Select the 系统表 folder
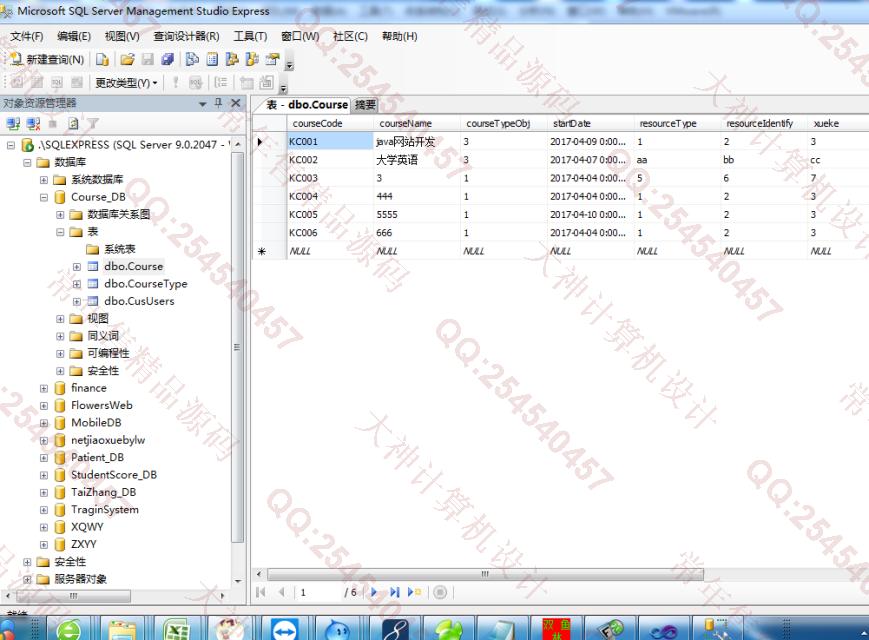The height and width of the screenshot is (640, 869). 120,249
